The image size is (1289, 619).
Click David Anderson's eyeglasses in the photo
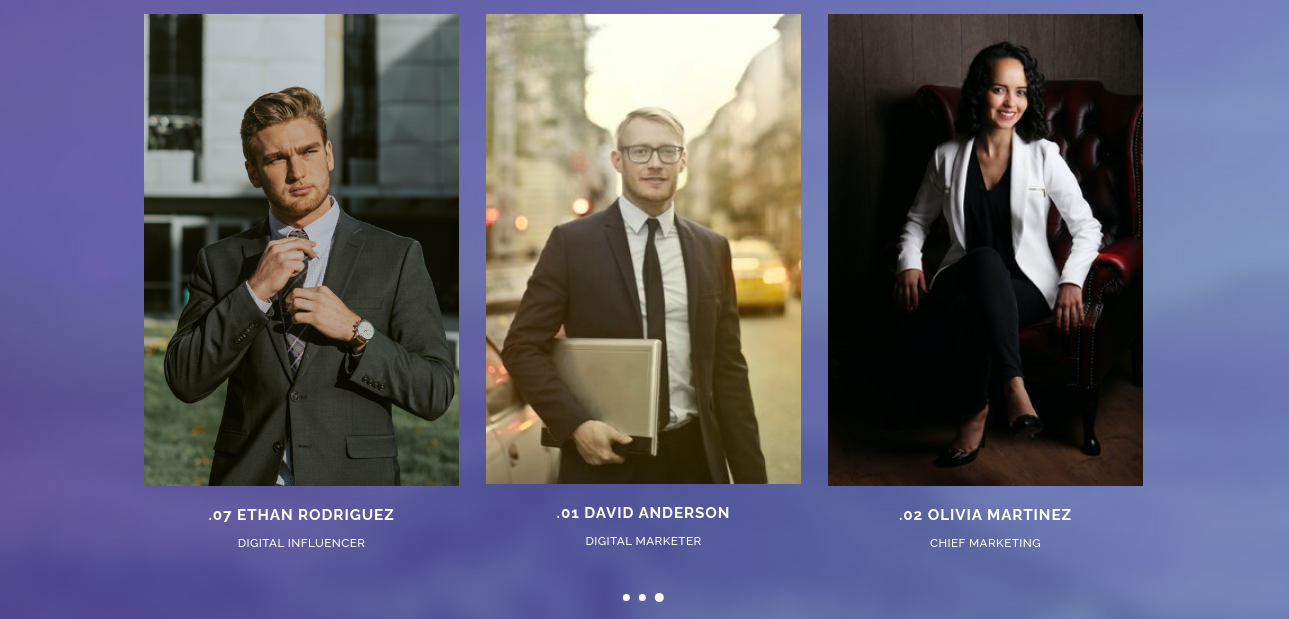click(651, 154)
